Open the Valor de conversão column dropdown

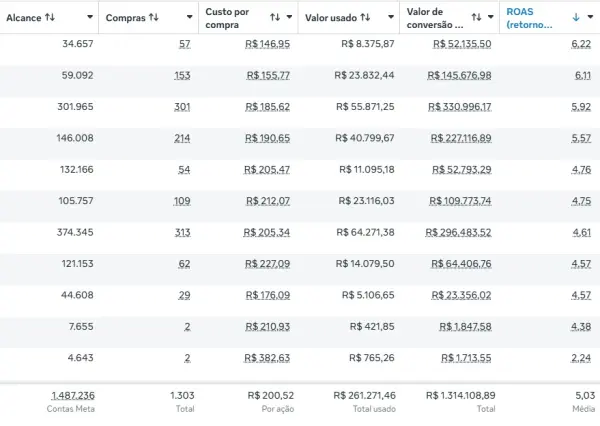click(x=491, y=17)
